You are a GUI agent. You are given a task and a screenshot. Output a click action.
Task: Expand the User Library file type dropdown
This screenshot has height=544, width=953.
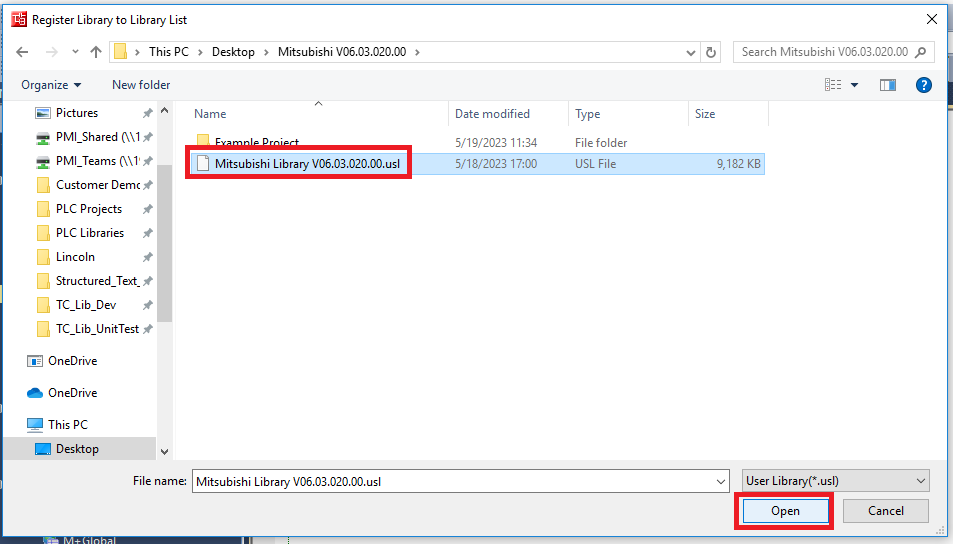click(836, 481)
